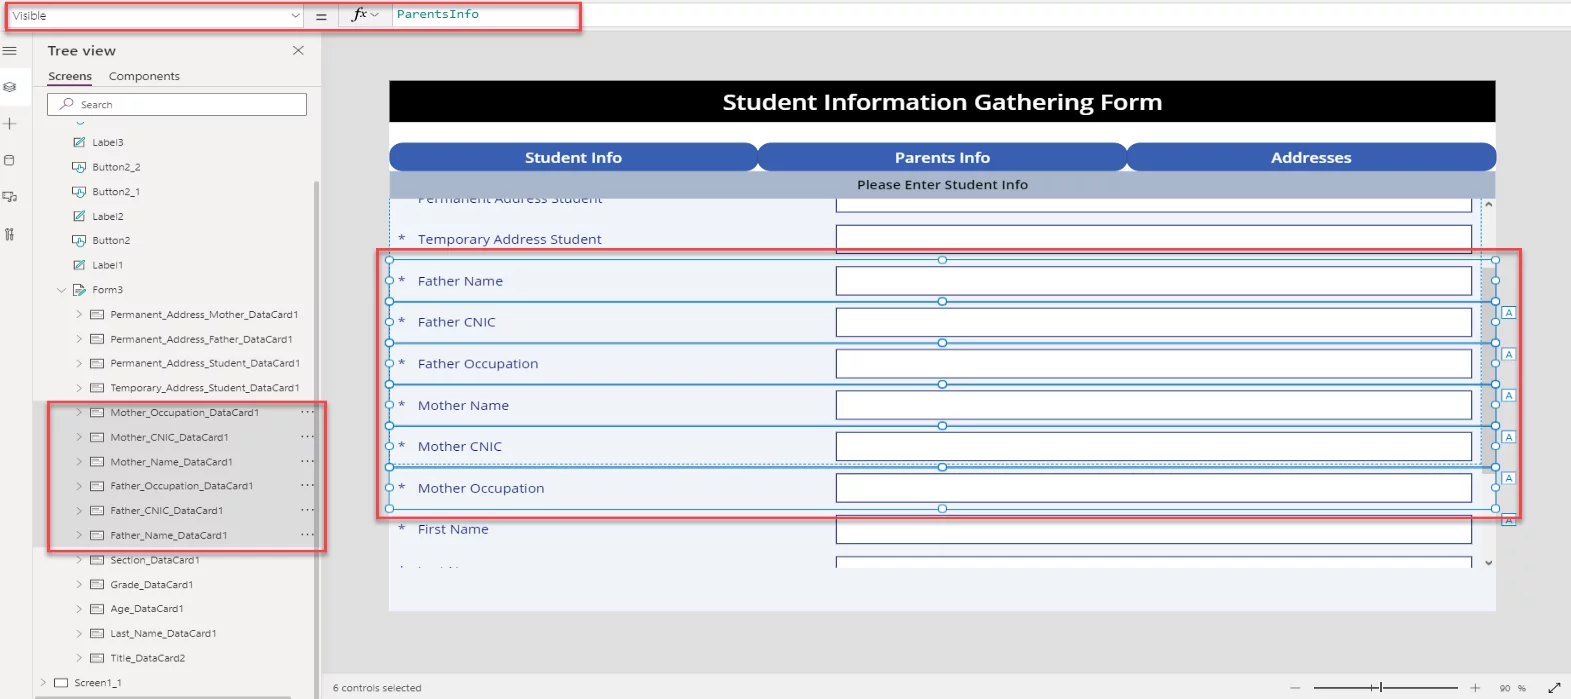The width and height of the screenshot is (1571, 699).
Task: Open the Data cylinder icon
Action: click(10, 160)
